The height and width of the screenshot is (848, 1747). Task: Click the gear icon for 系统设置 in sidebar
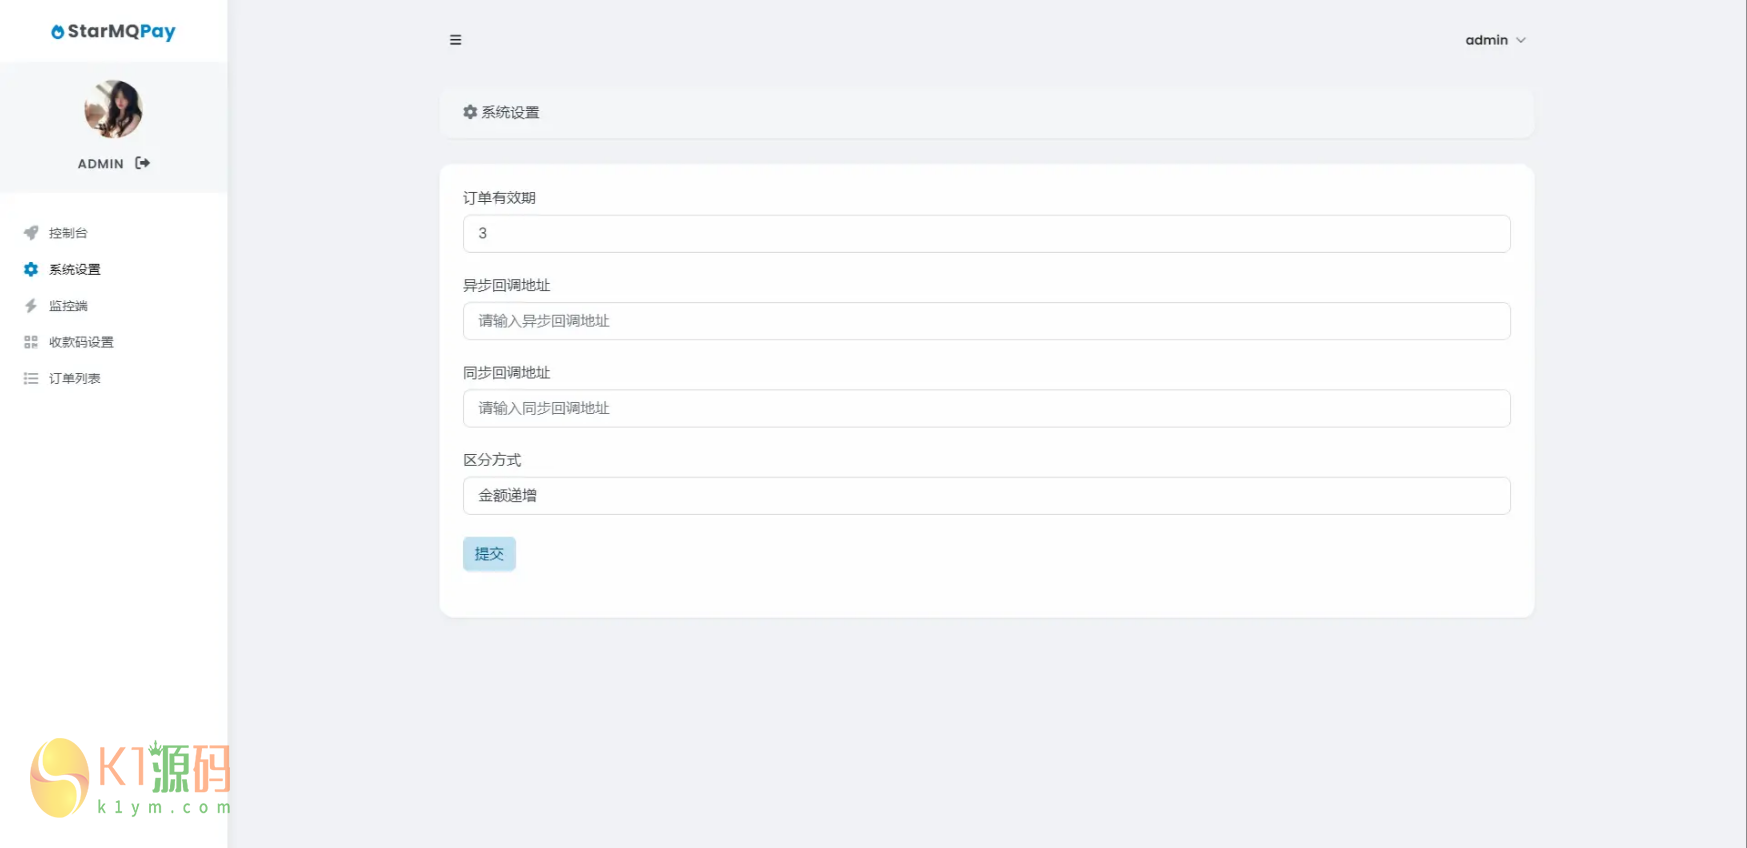[31, 269]
